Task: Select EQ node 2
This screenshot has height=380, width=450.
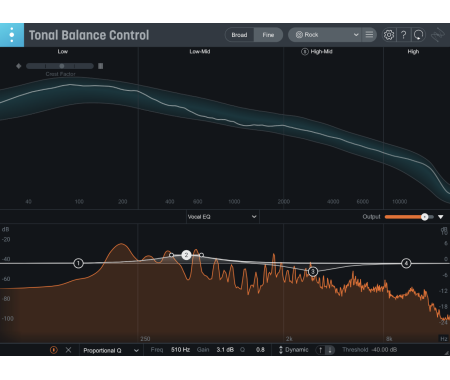Action: (x=186, y=255)
